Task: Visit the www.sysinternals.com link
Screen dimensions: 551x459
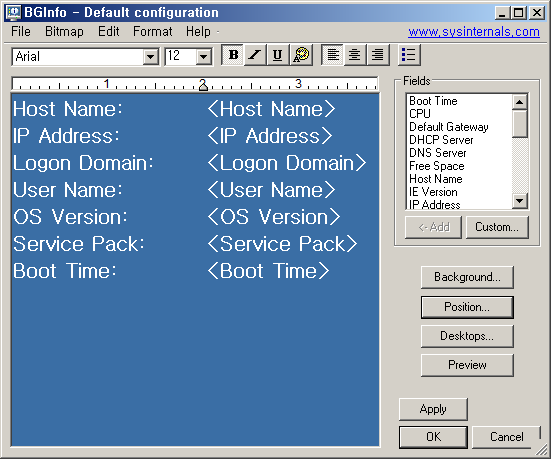Action: point(474,32)
